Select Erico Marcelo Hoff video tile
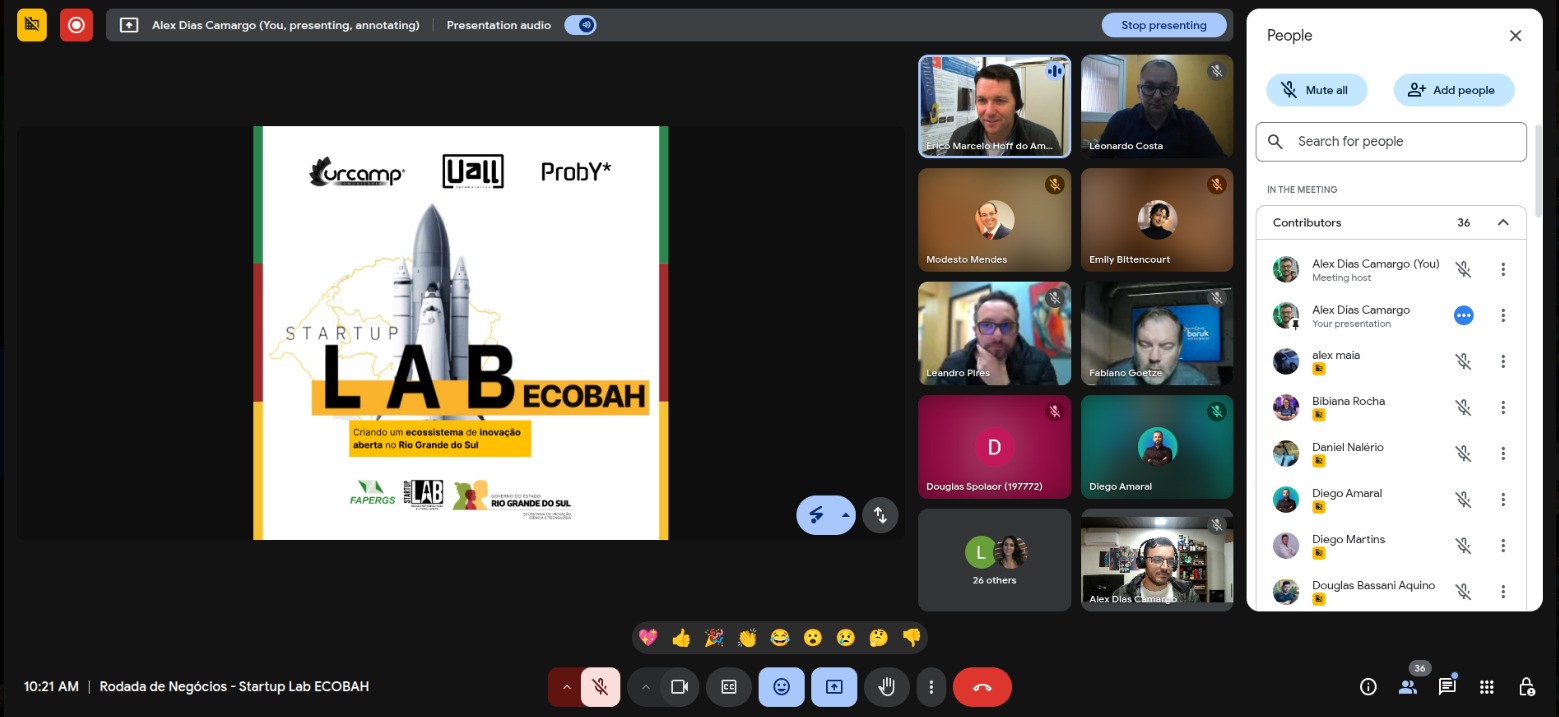The image size is (1559, 717). pyautogui.click(x=995, y=106)
